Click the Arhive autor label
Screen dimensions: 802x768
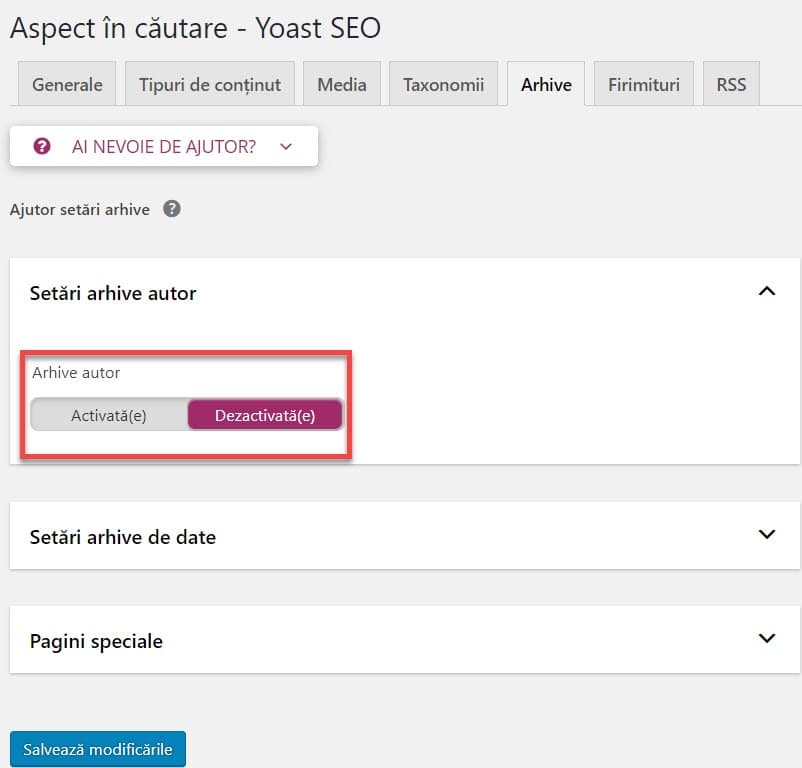tap(76, 373)
